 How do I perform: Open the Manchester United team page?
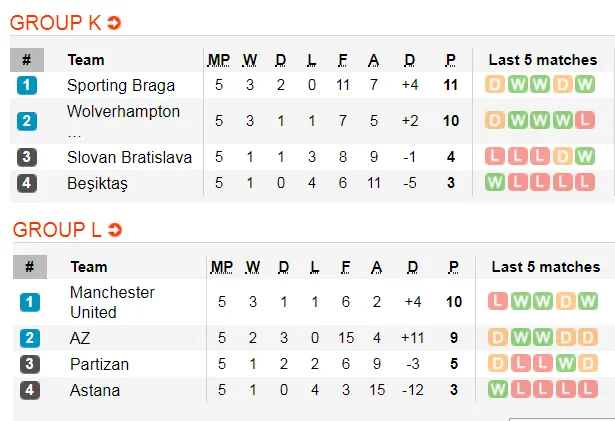pos(112,302)
